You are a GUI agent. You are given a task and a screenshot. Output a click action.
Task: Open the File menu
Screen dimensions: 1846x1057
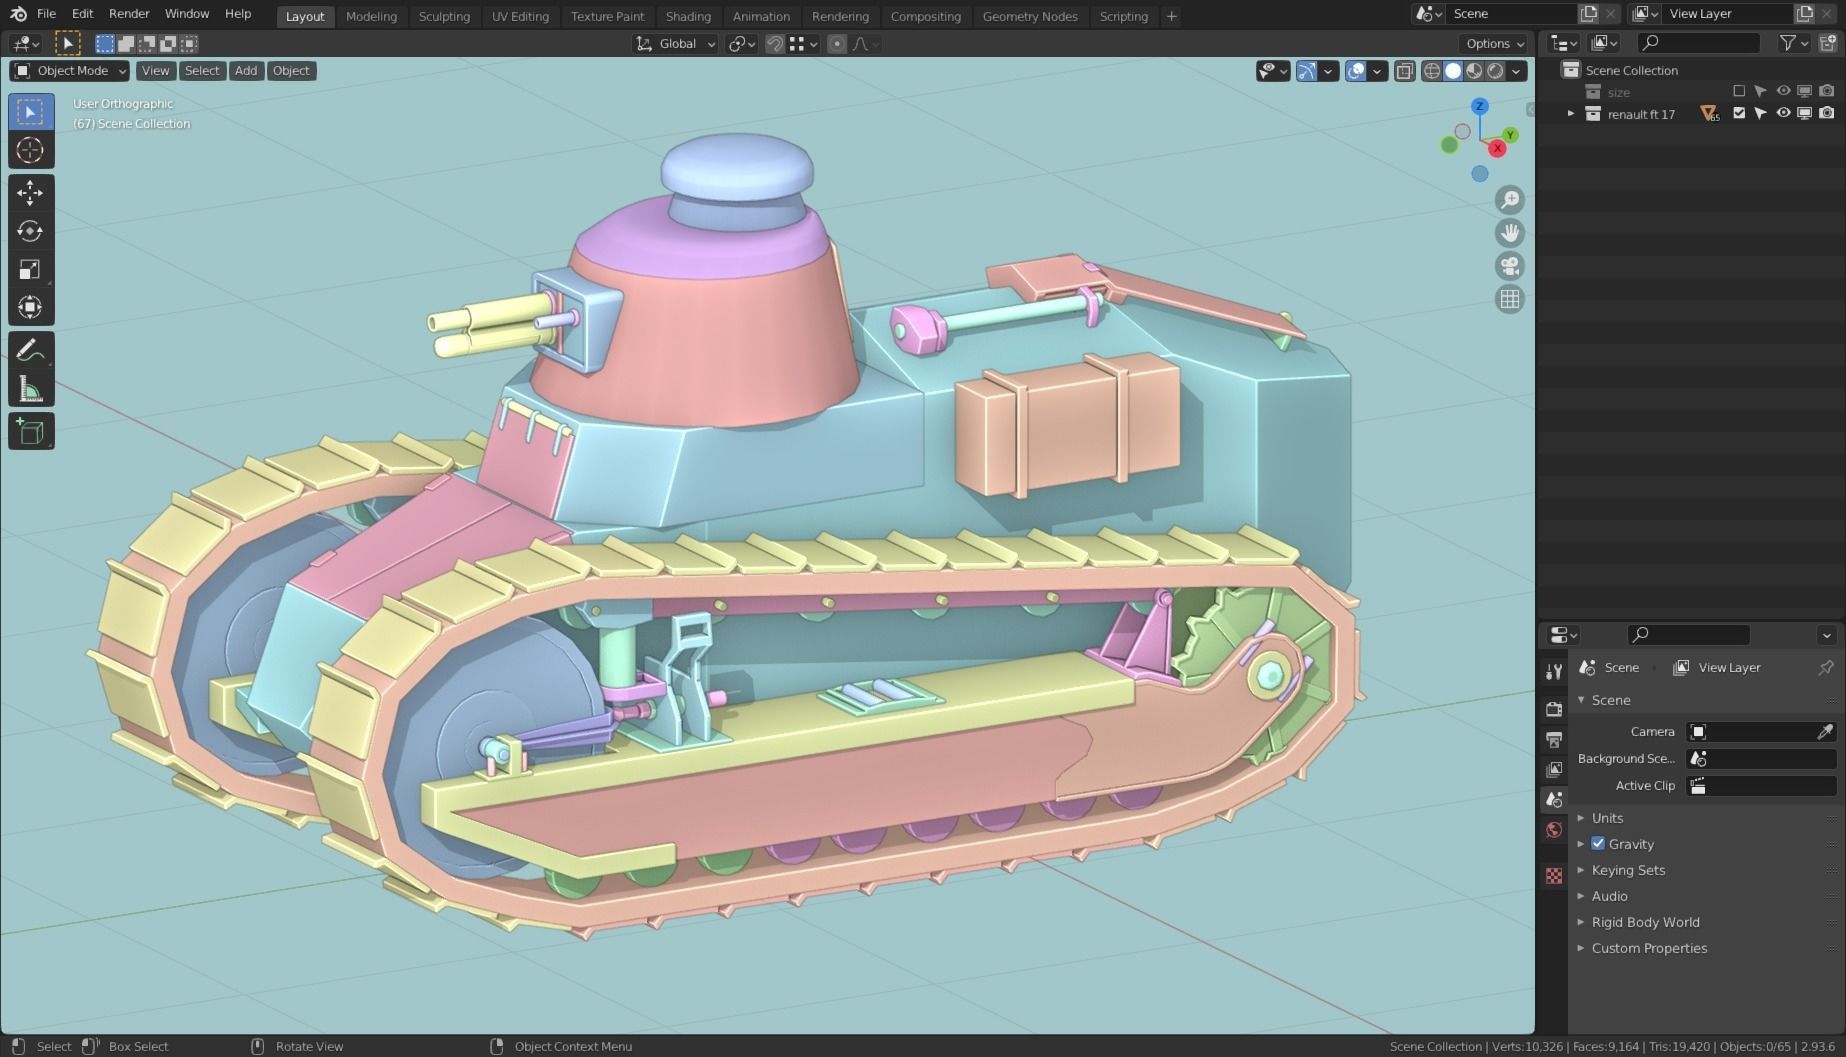[46, 14]
